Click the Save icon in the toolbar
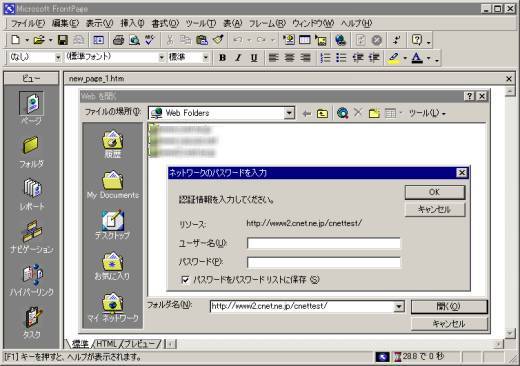 click(x=63, y=40)
